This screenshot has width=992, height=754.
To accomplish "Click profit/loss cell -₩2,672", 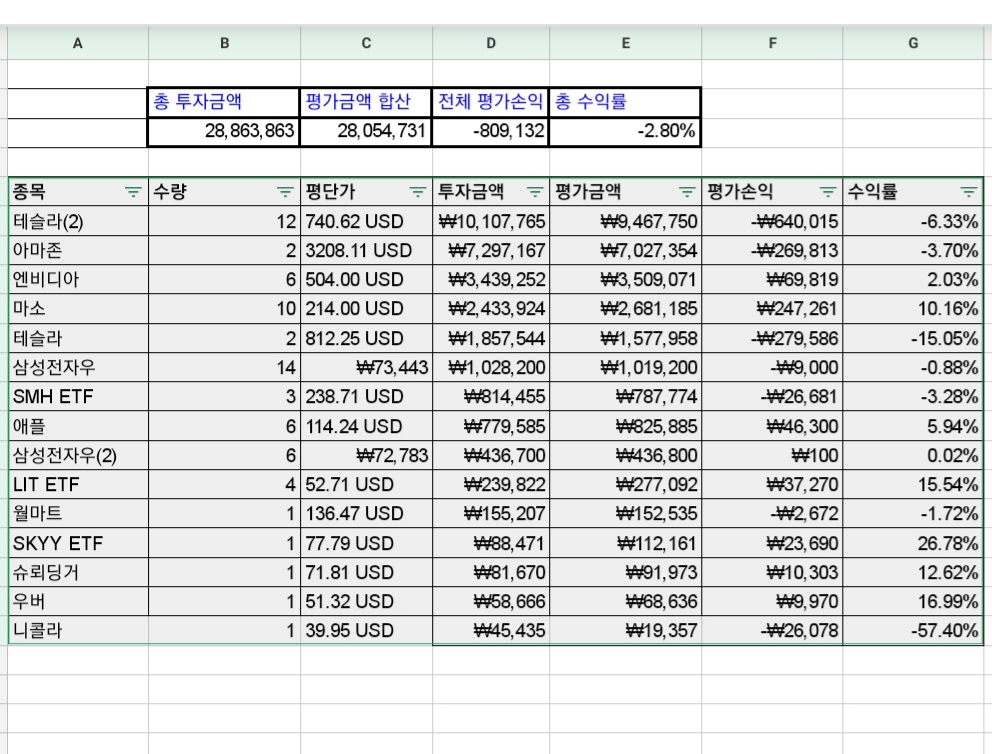I will (772, 514).
